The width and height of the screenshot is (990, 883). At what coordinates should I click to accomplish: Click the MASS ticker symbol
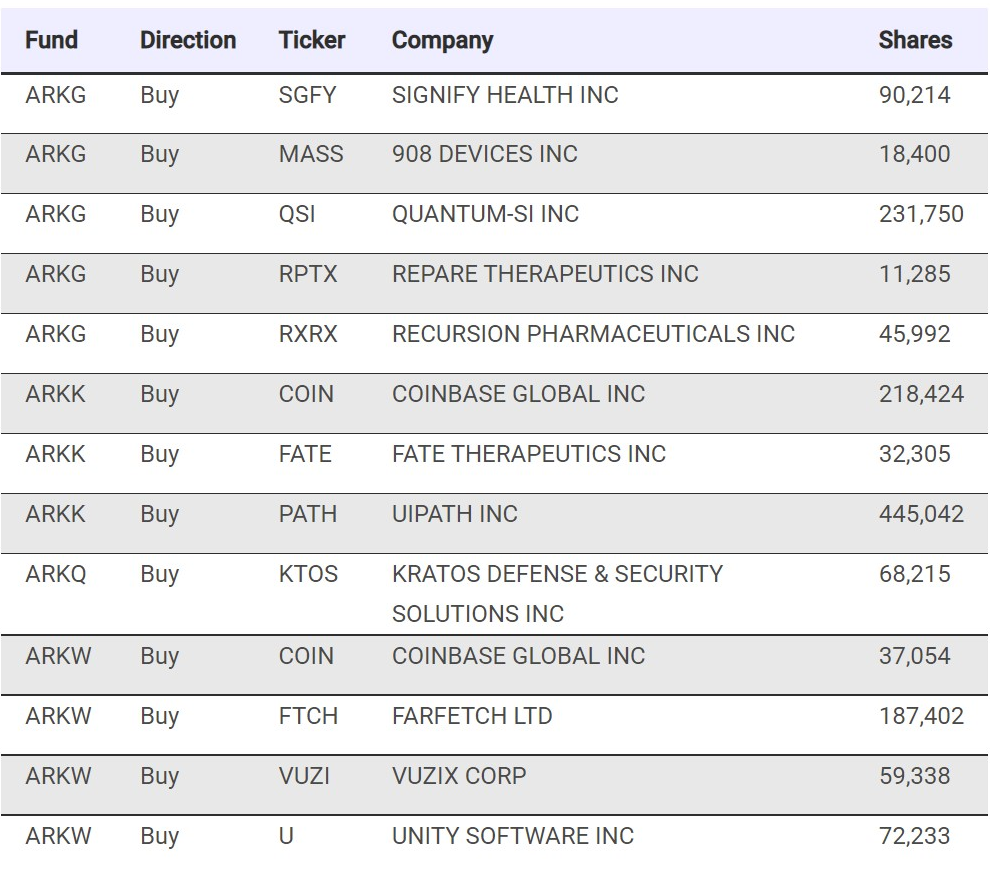(311, 155)
